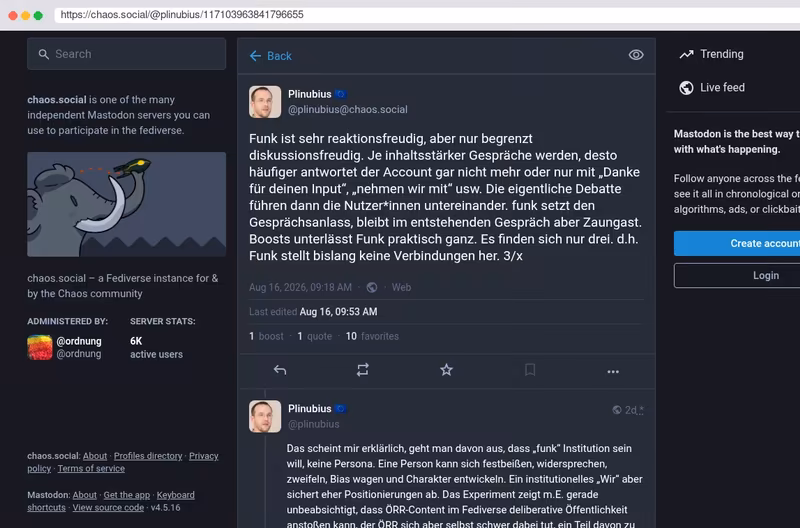Open the Mastodon About link
The width and height of the screenshot is (800, 528).
[84, 495]
